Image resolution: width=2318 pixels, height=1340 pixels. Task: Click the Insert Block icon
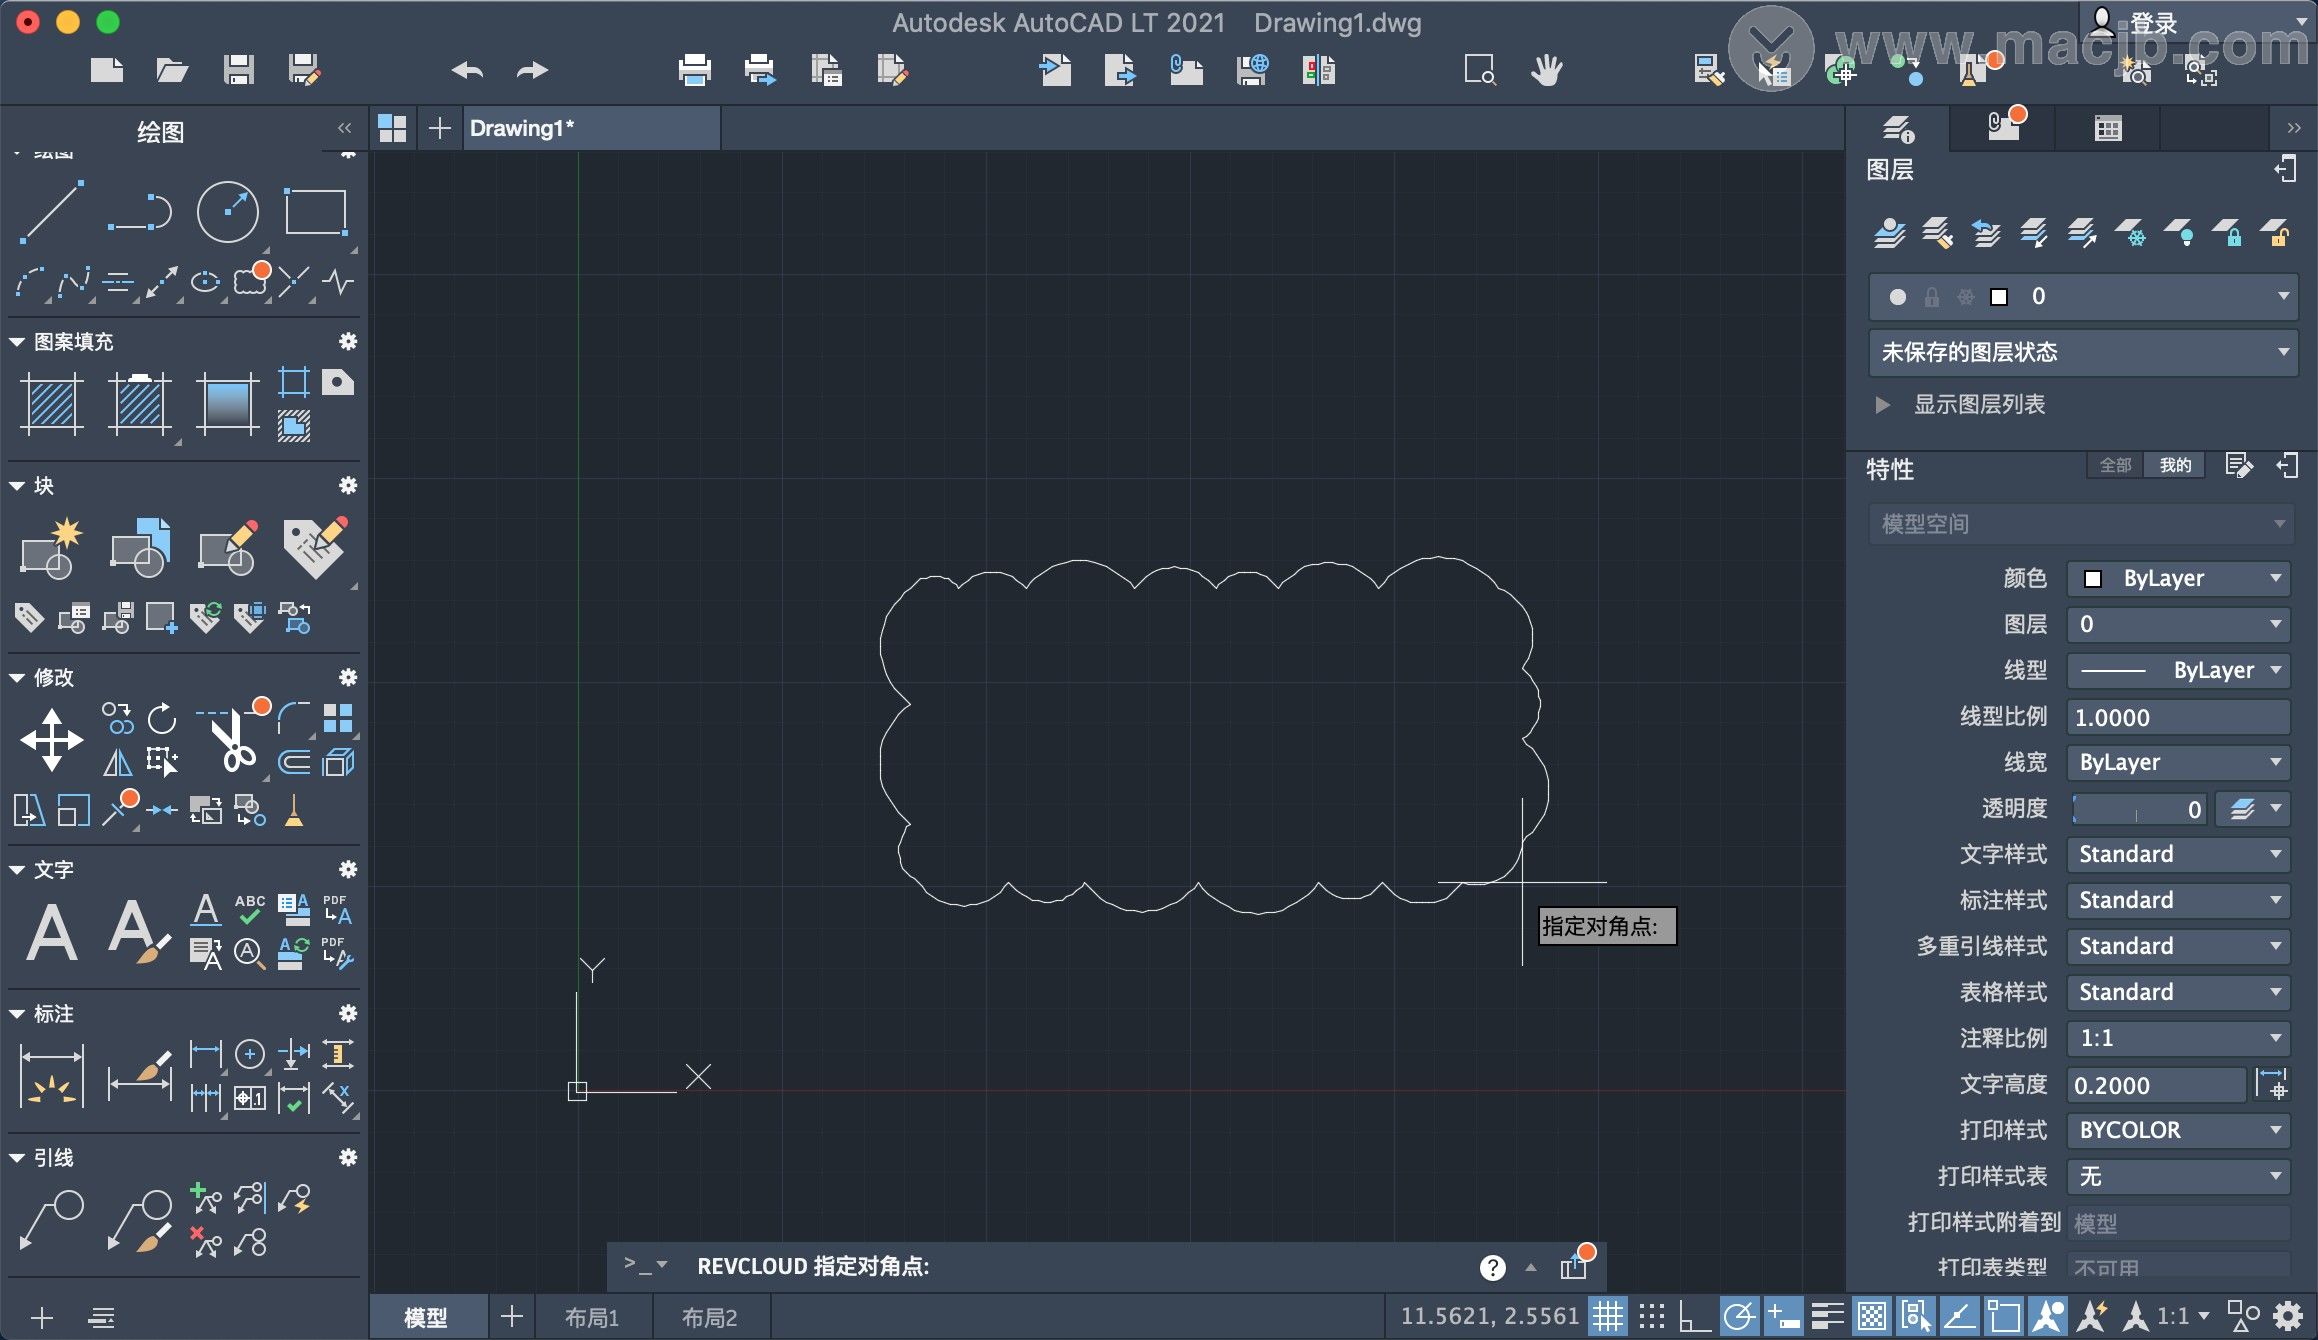140,548
